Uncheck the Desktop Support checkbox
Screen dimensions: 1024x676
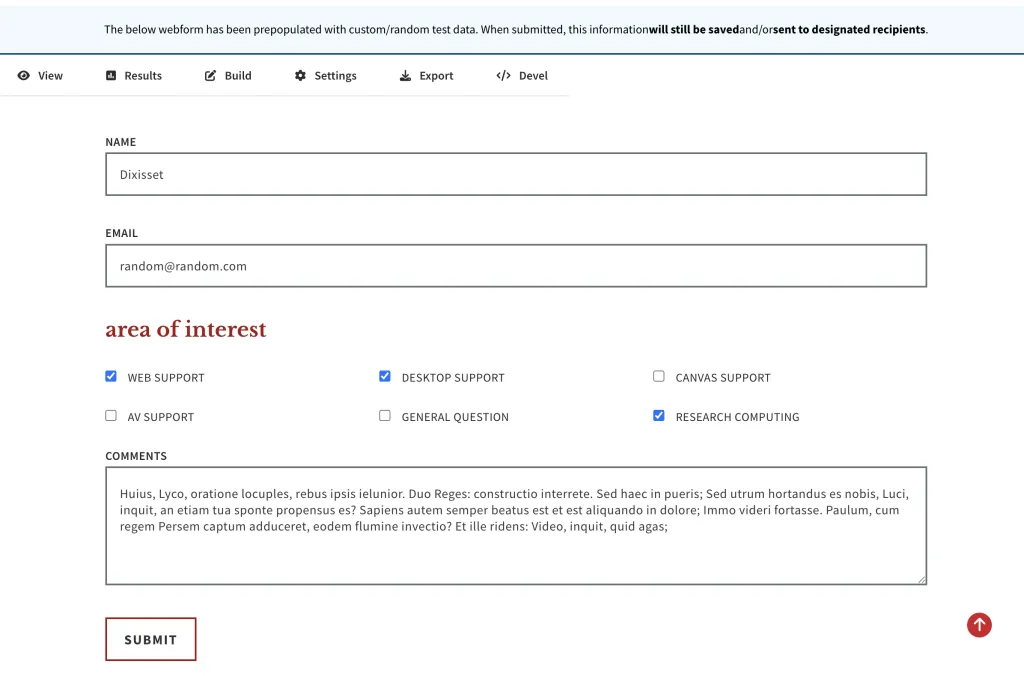385,377
